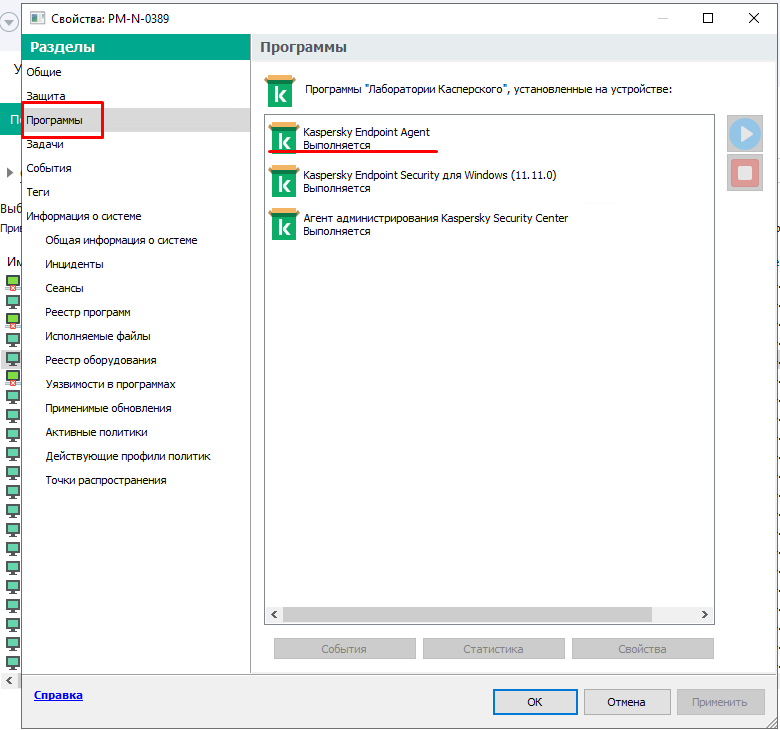Screen dimensions: 780x730
Task: Maximize the Свойства PM-N-0389 window
Action: pos(708,18)
